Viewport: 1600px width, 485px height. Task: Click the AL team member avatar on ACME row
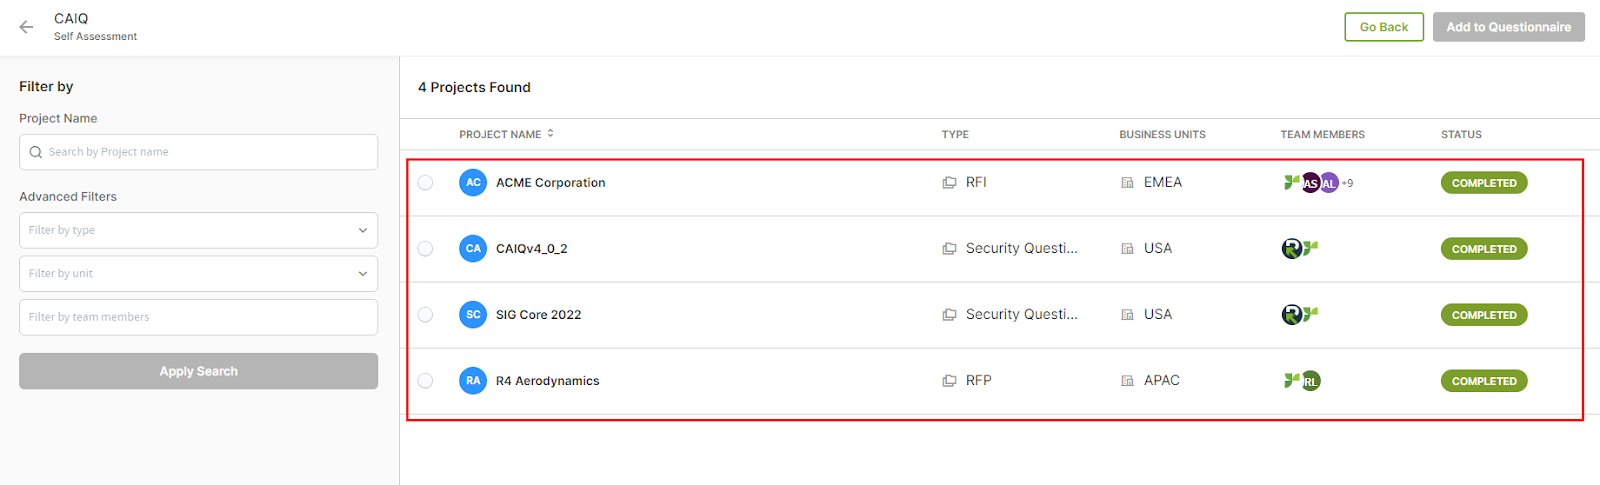click(1329, 183)
